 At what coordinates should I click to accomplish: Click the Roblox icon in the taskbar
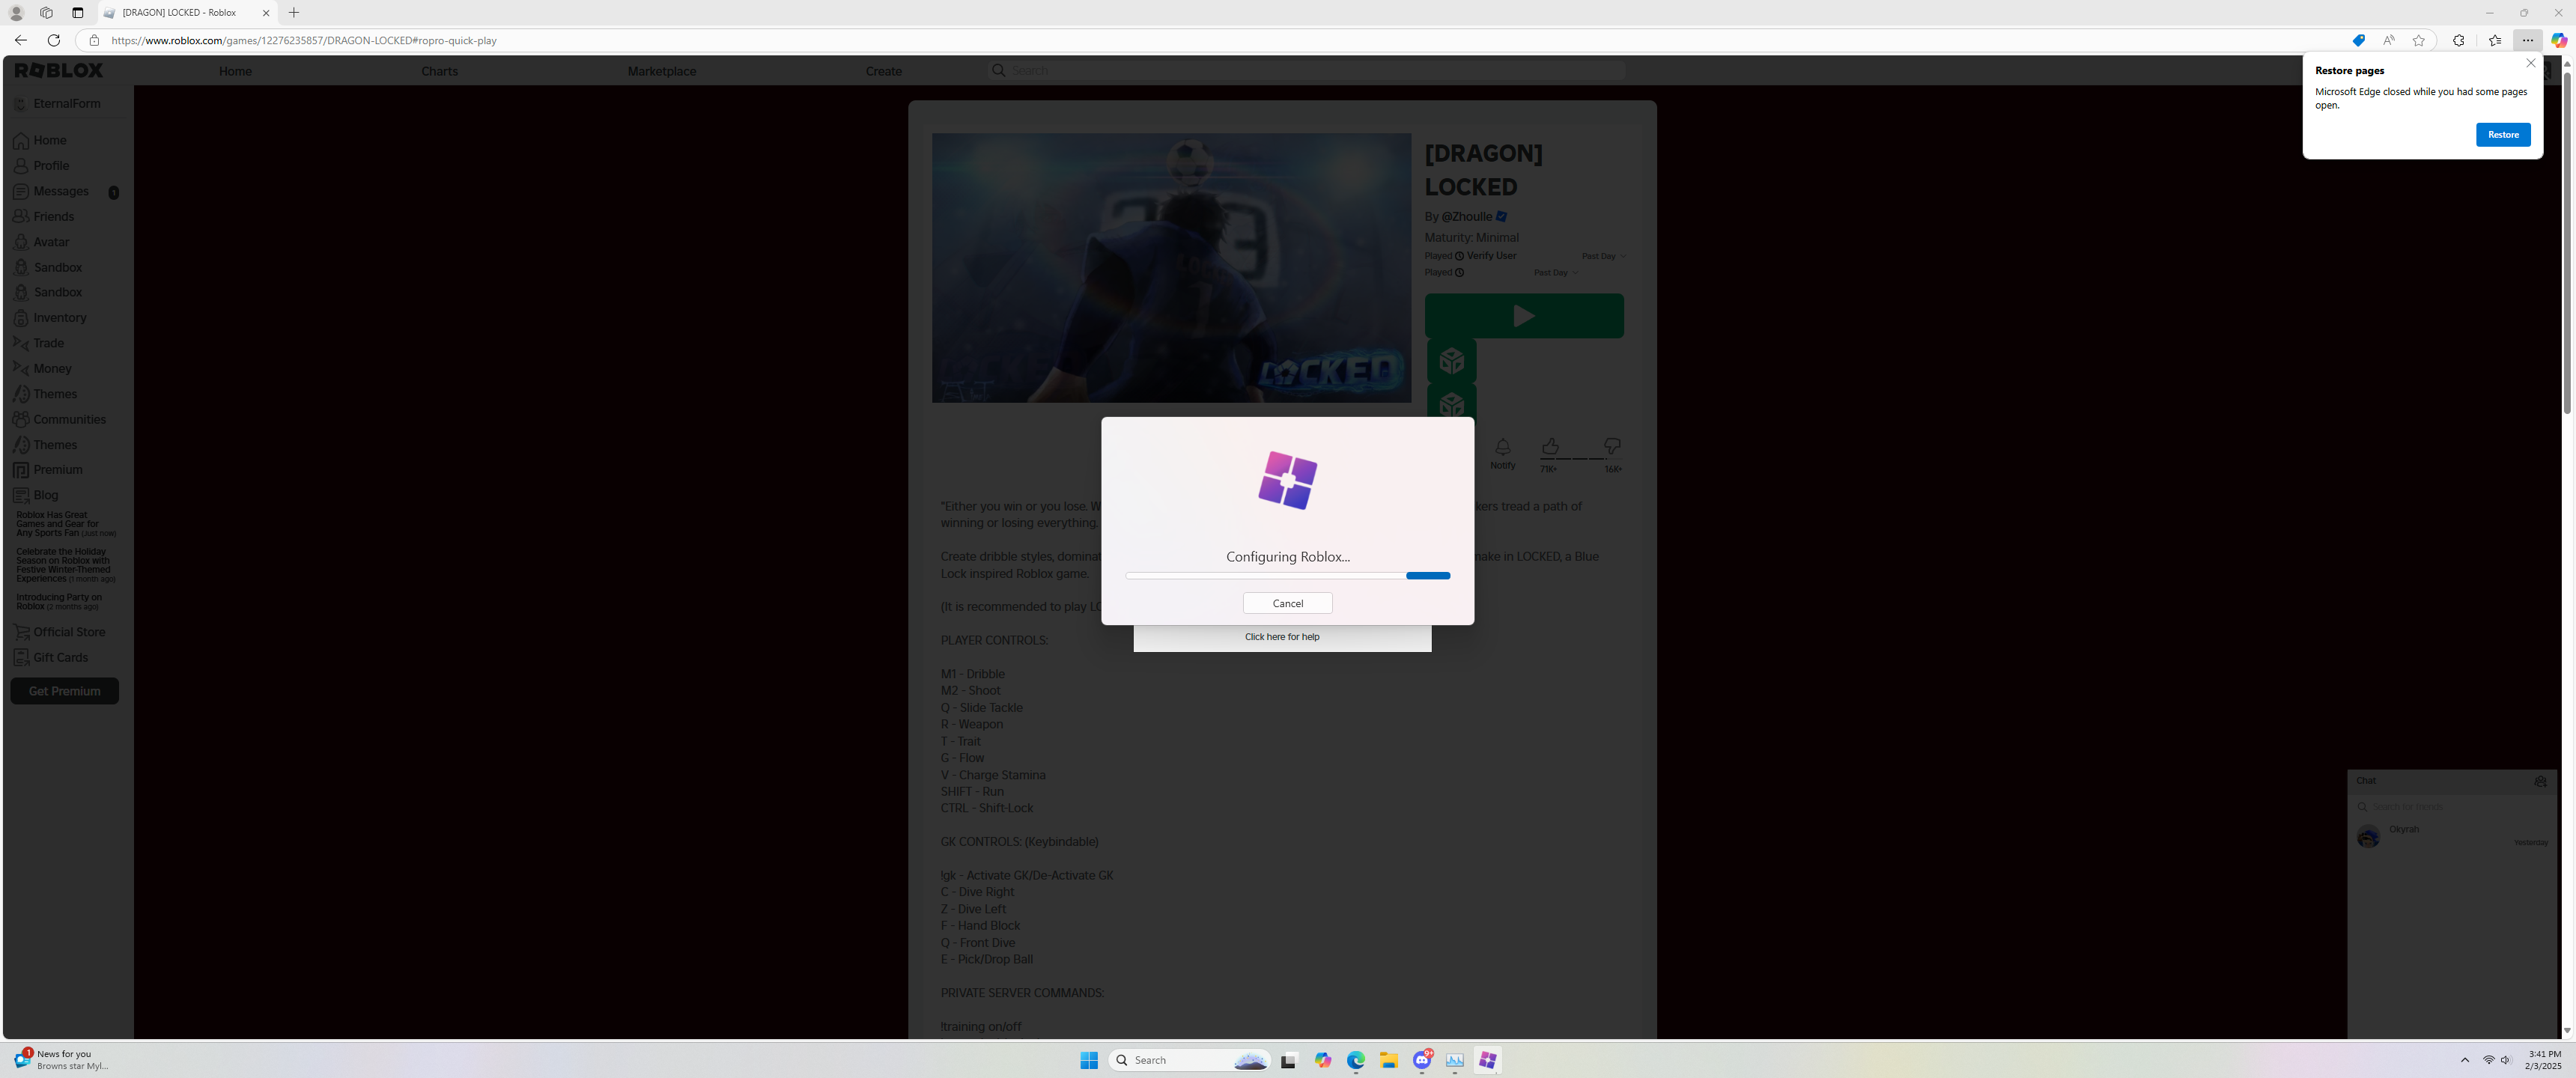1487,1060
